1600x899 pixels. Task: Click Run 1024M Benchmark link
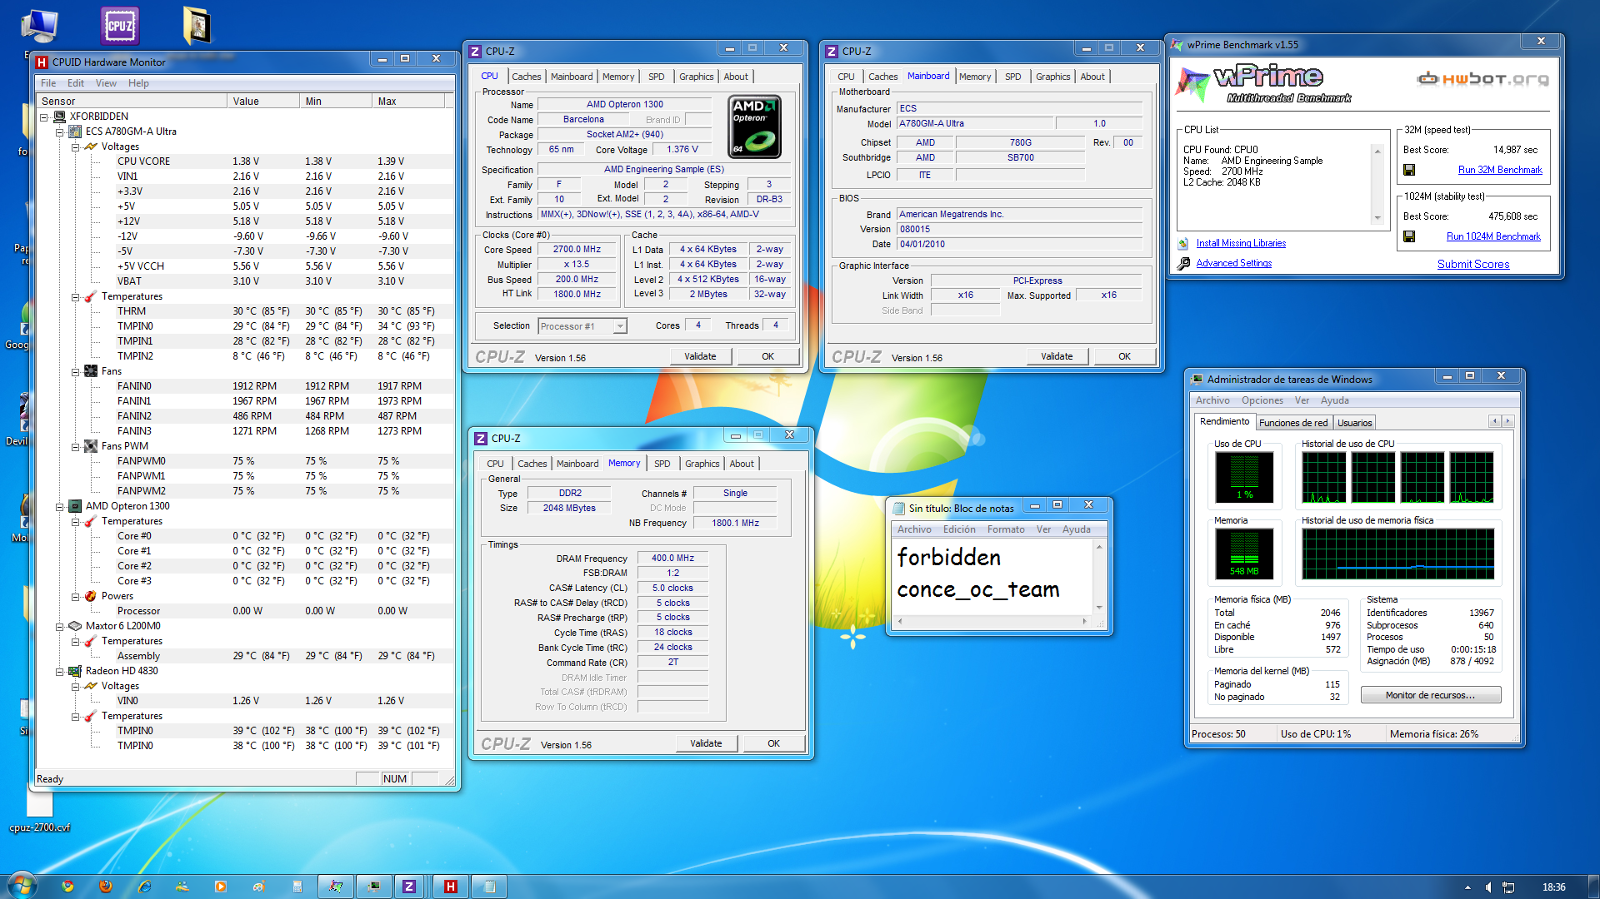[x=1493, y=237]
